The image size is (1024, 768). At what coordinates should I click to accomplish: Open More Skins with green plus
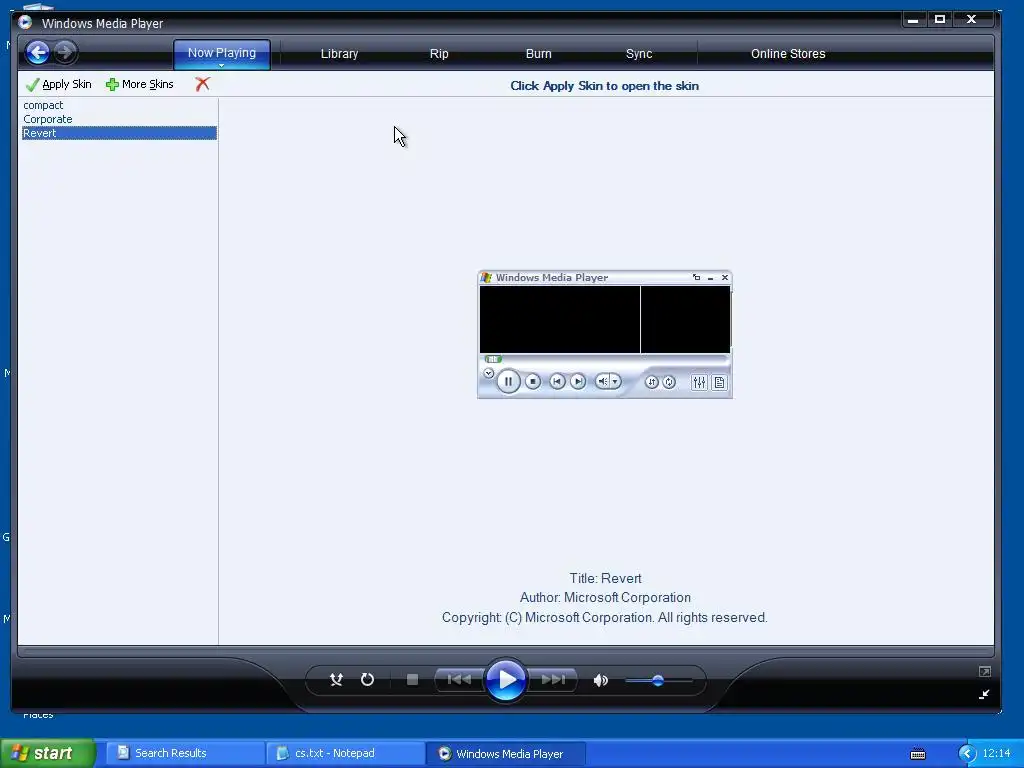point(140,84)
